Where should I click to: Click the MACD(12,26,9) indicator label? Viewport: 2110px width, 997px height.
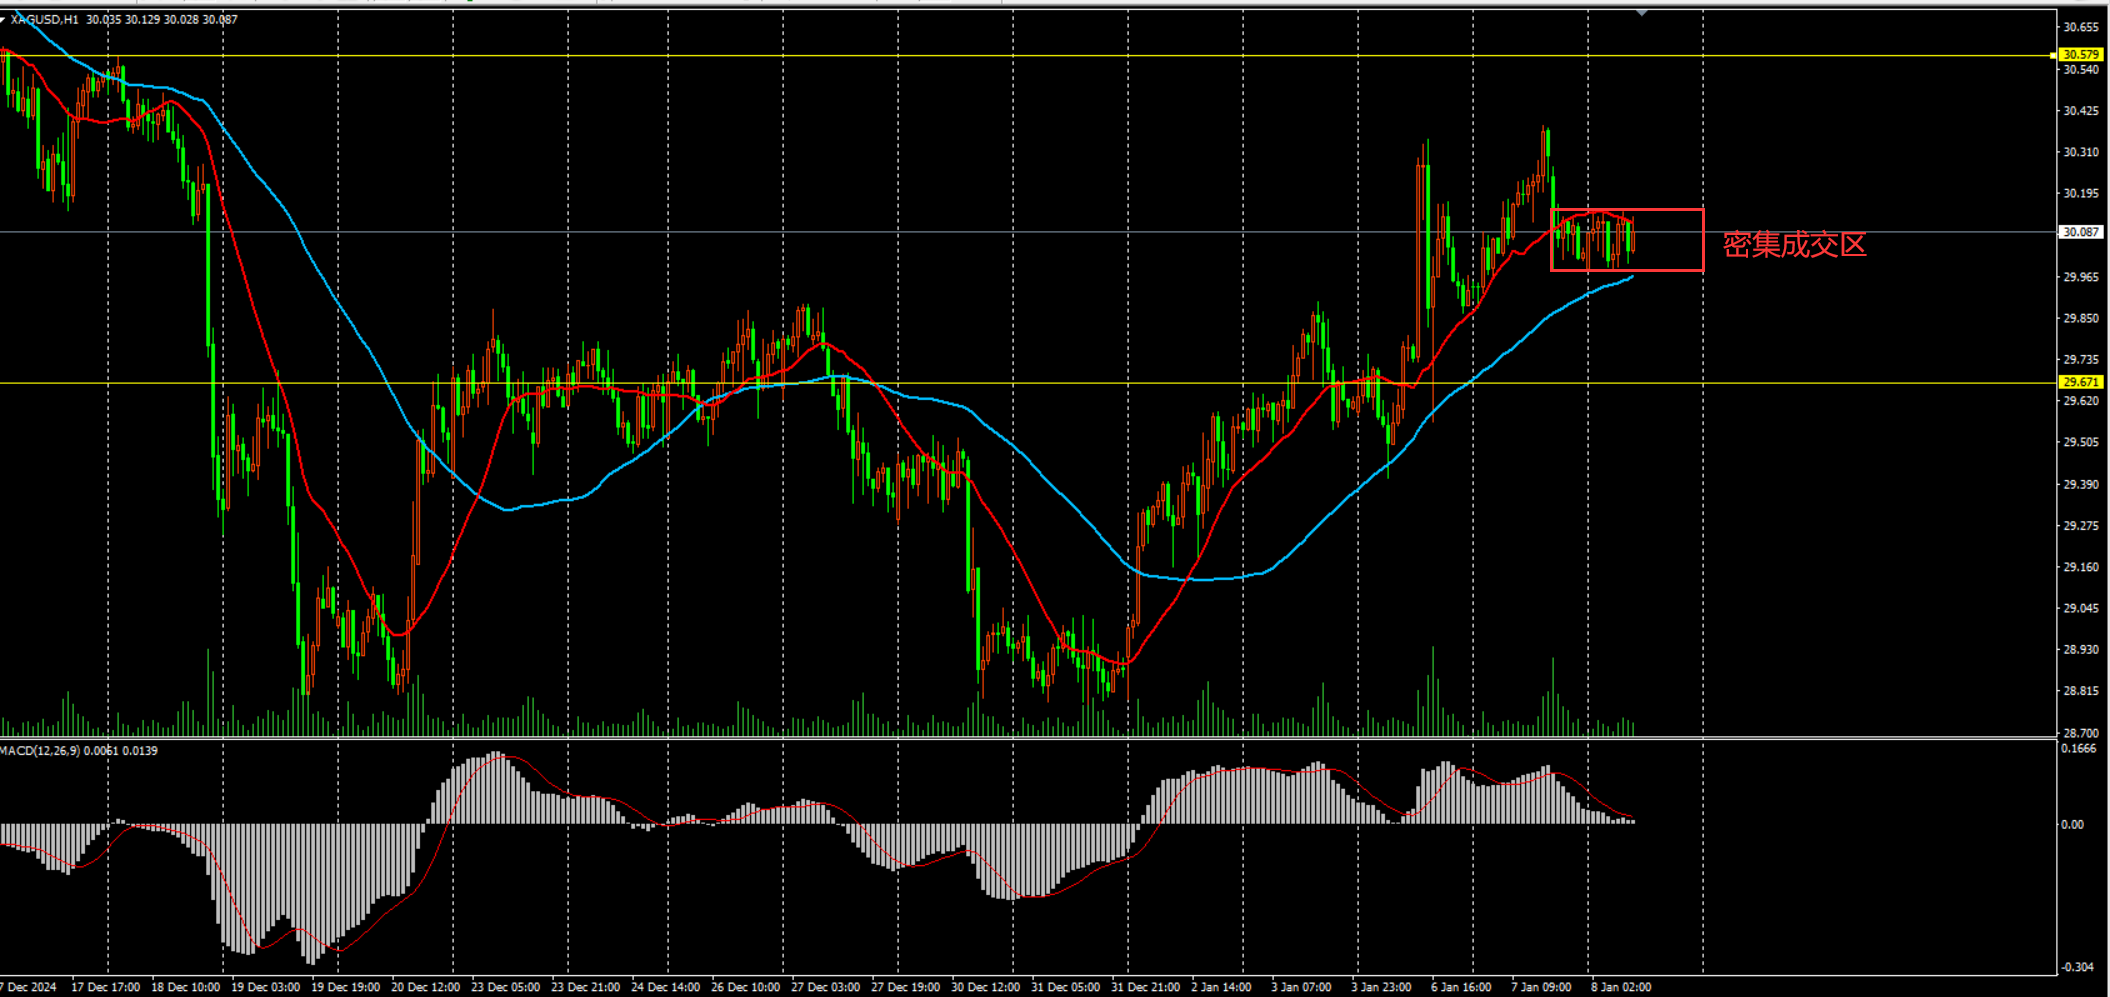click(x=40, y=750)
